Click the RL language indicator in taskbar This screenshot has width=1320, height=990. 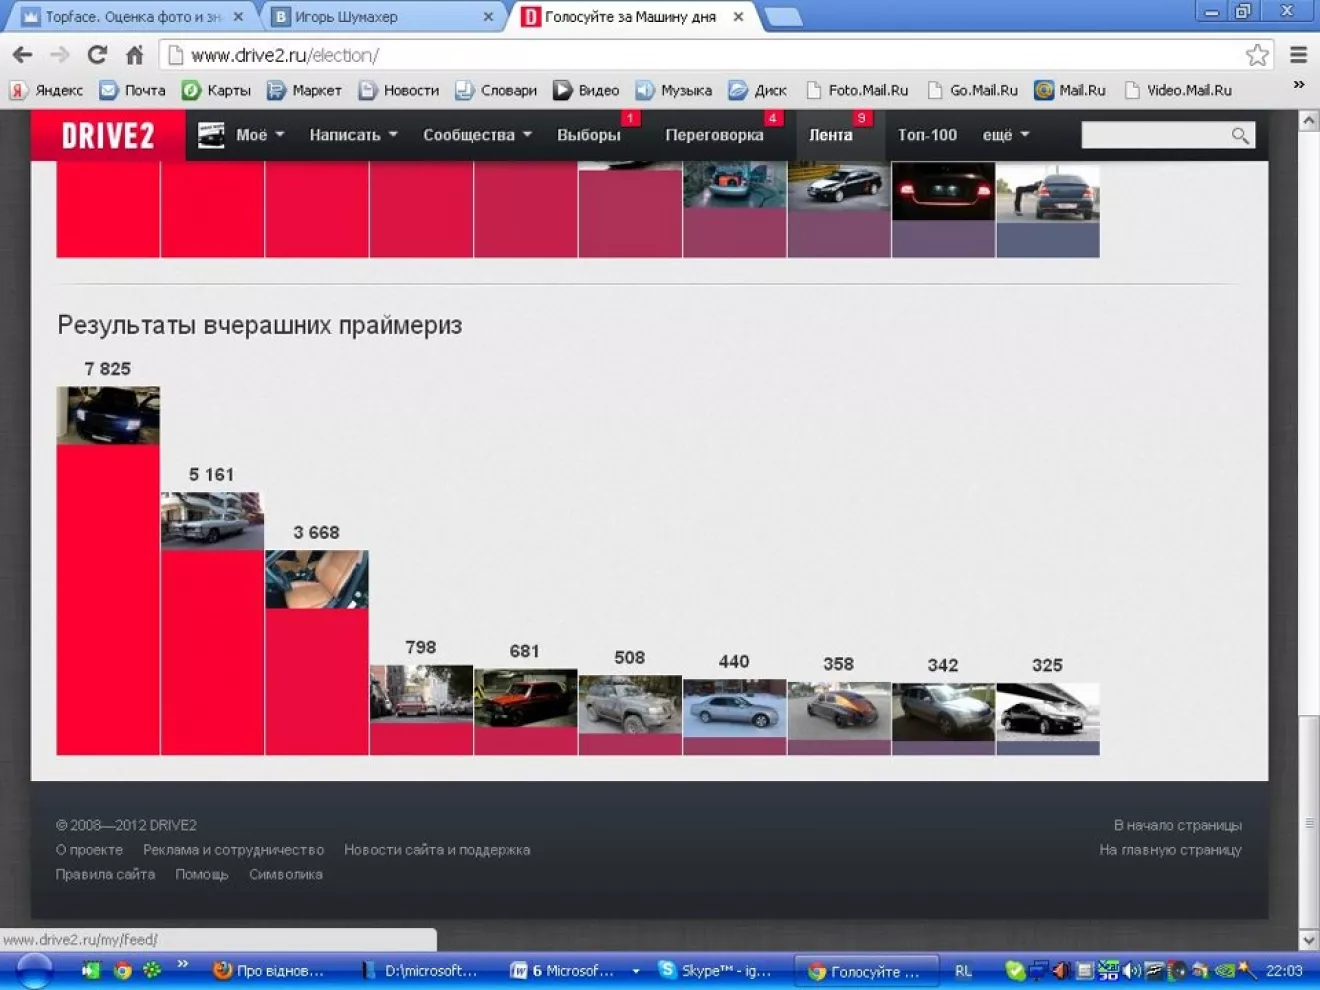point(963,971)
